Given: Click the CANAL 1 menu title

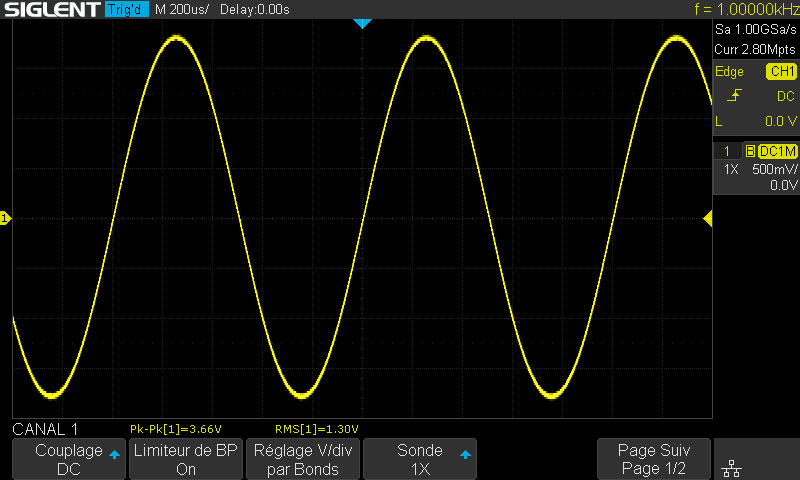Looking at the screenshot, I should pyautogui.click(x=45, y=429).
